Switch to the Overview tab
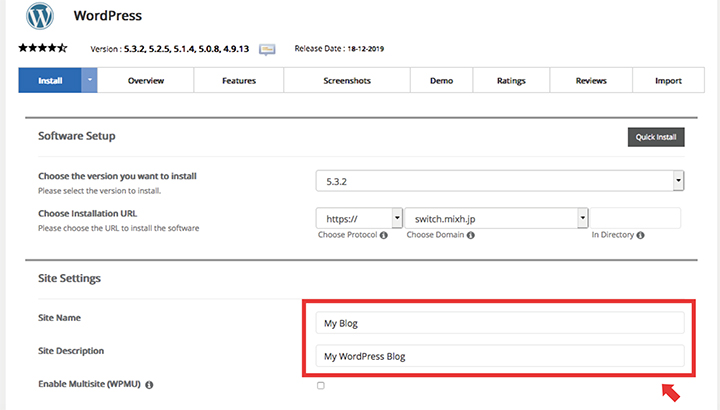Viewport: 720px width, 410px height. [x=146, y=80]
